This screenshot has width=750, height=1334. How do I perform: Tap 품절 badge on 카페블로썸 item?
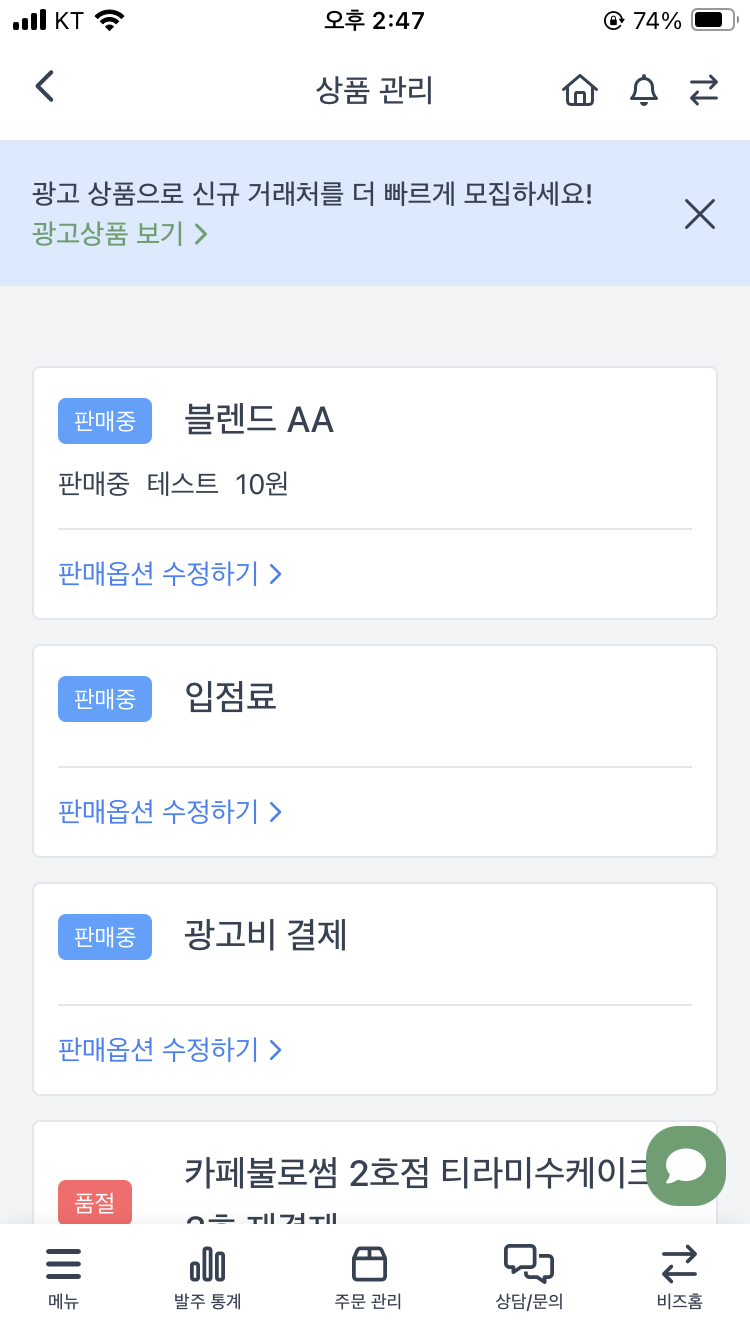95,1204
